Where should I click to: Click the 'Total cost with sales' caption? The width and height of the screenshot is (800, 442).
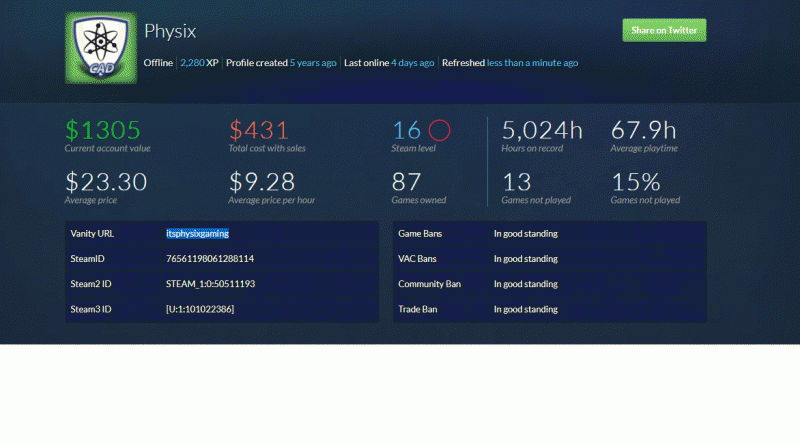pos(267,149)
